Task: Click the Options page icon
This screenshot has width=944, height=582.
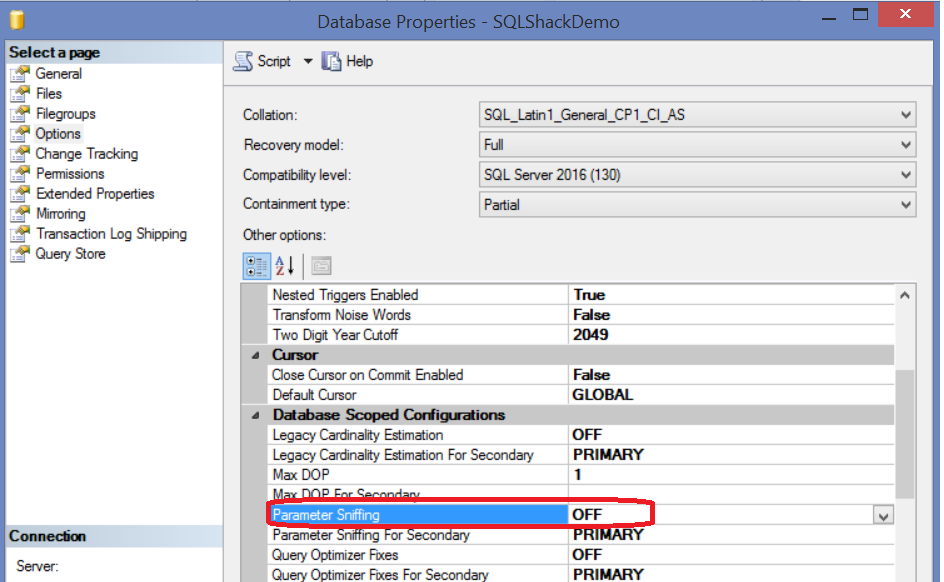Action: coord(19,133)
